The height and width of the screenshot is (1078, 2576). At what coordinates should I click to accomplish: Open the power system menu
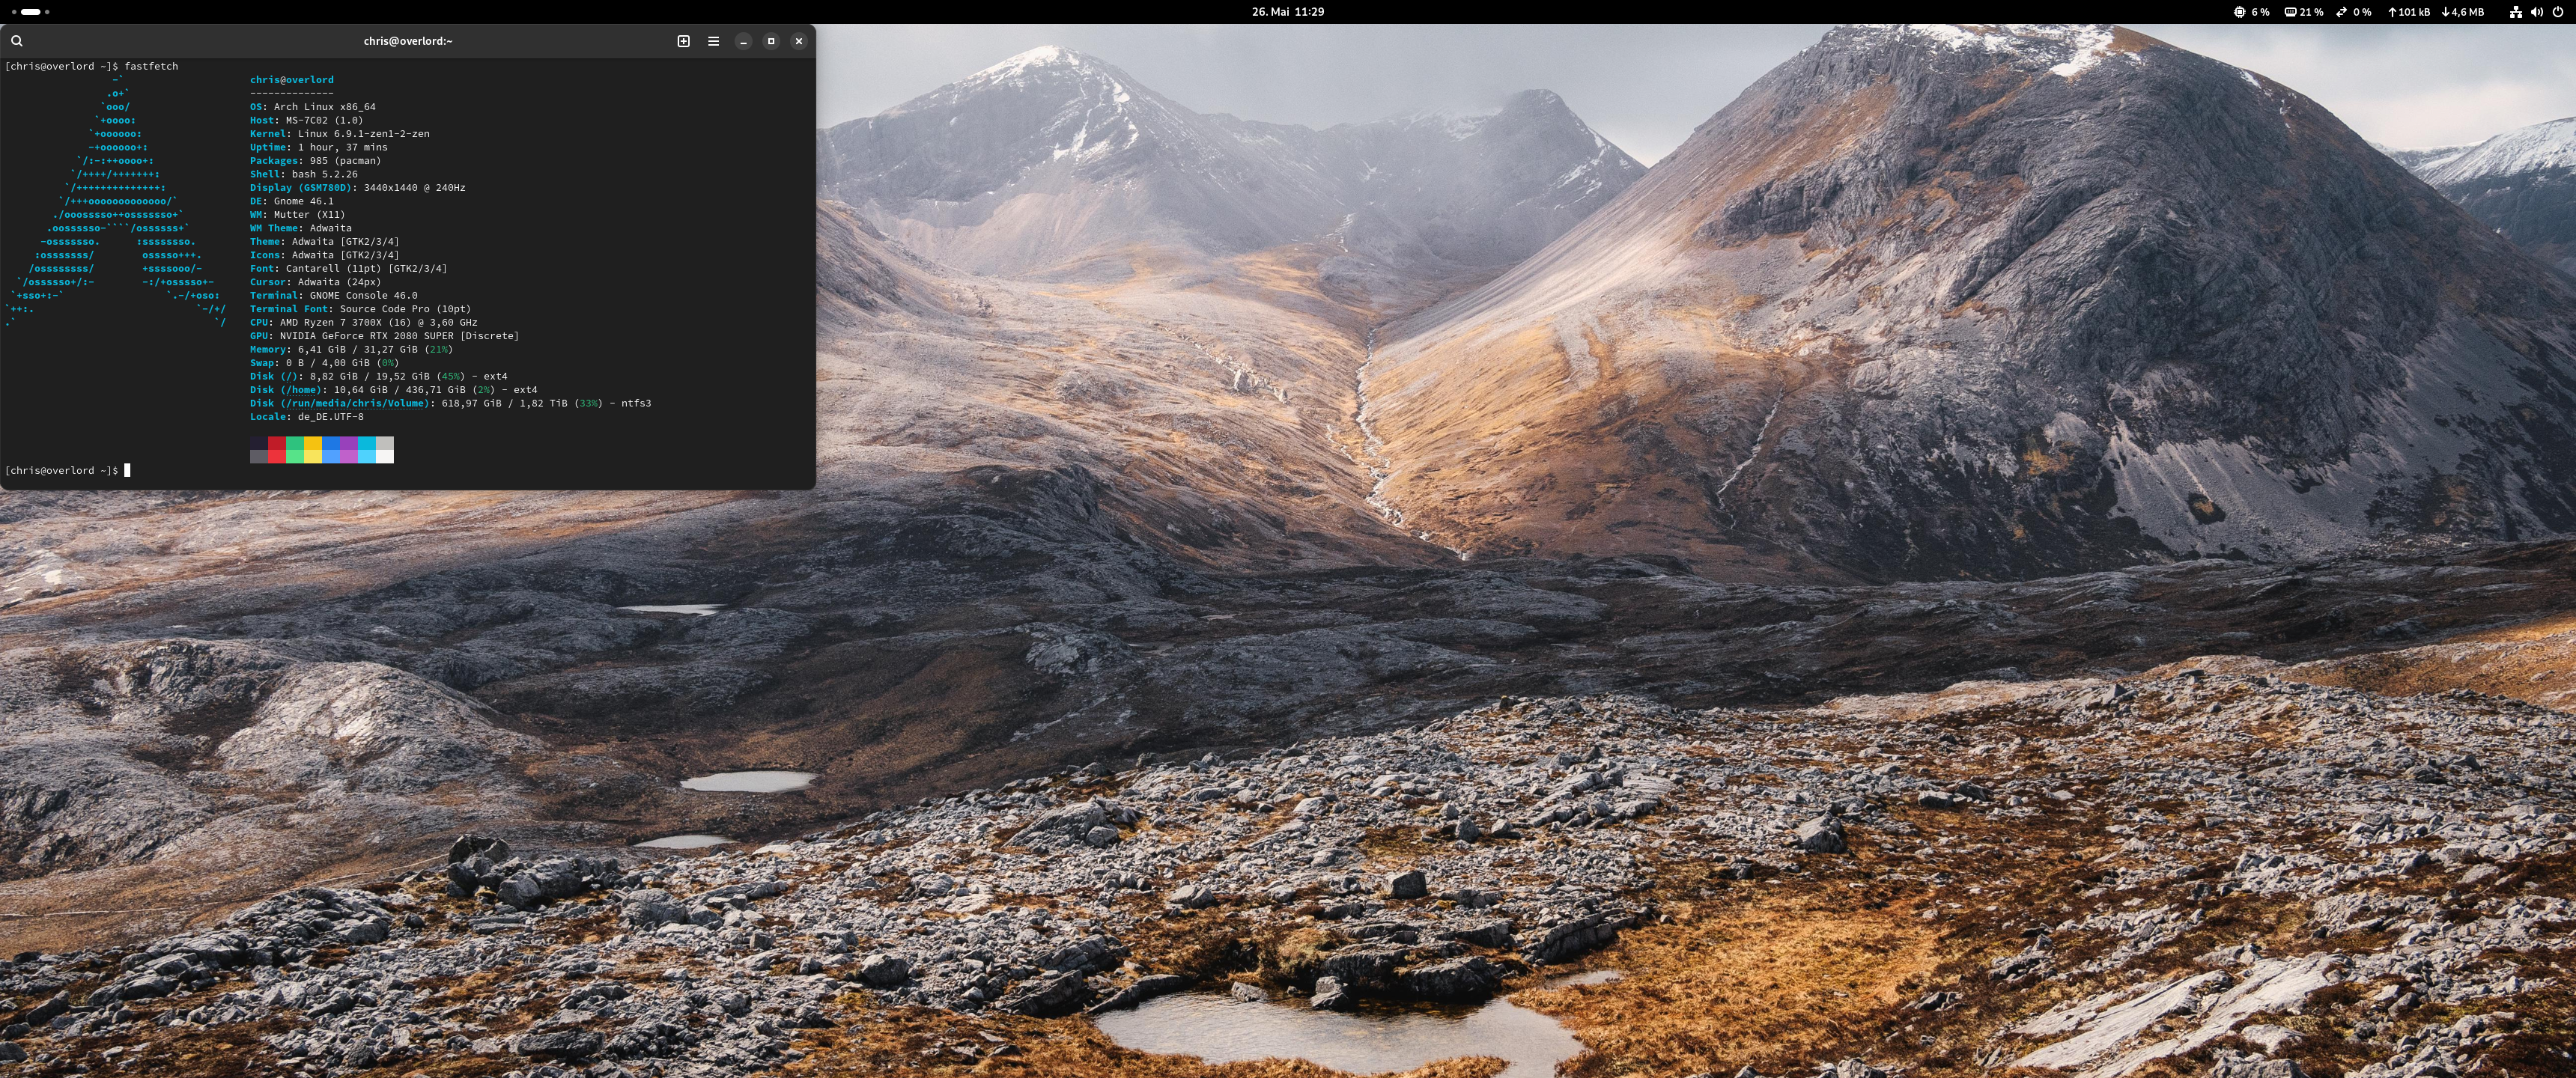click(x=2558, y=12)
